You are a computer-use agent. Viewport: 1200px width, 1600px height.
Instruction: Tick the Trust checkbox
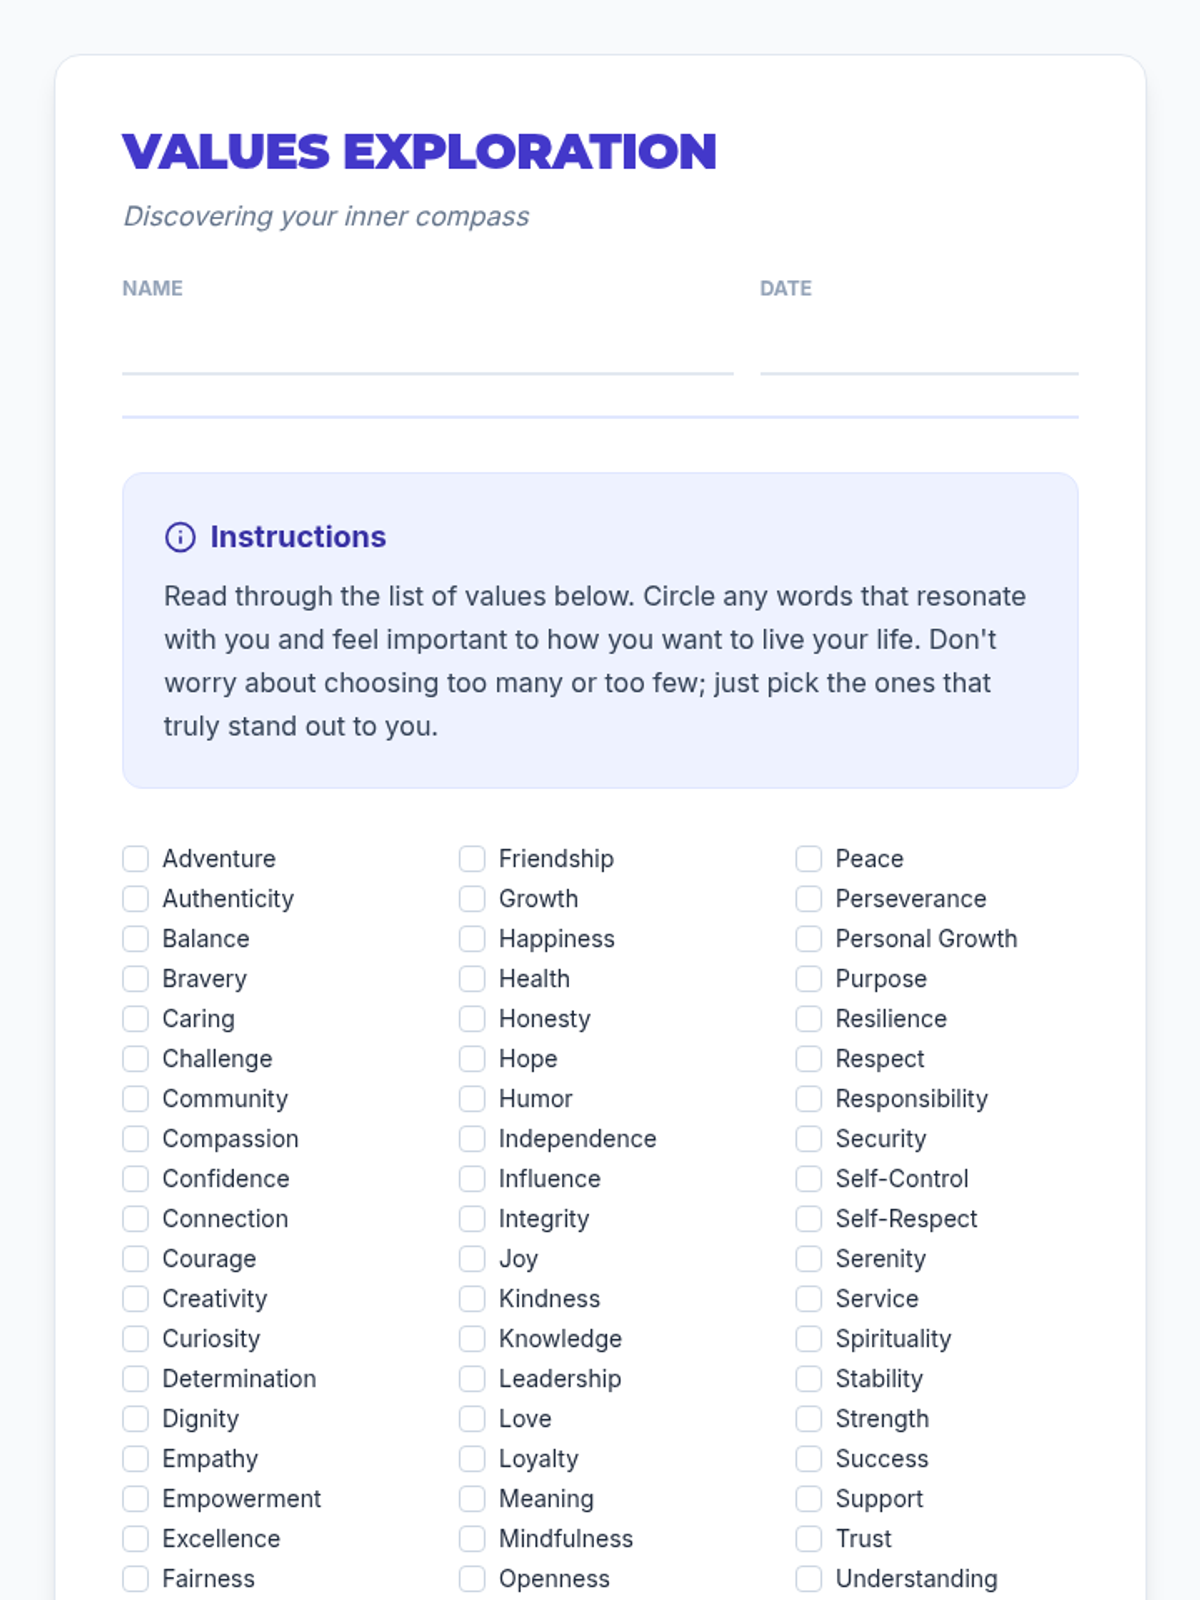point(809,1539)
